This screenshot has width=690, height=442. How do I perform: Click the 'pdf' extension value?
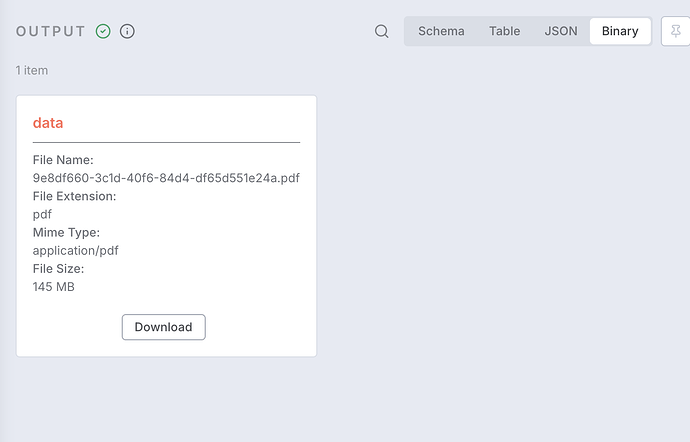click(x=42, y=214)
